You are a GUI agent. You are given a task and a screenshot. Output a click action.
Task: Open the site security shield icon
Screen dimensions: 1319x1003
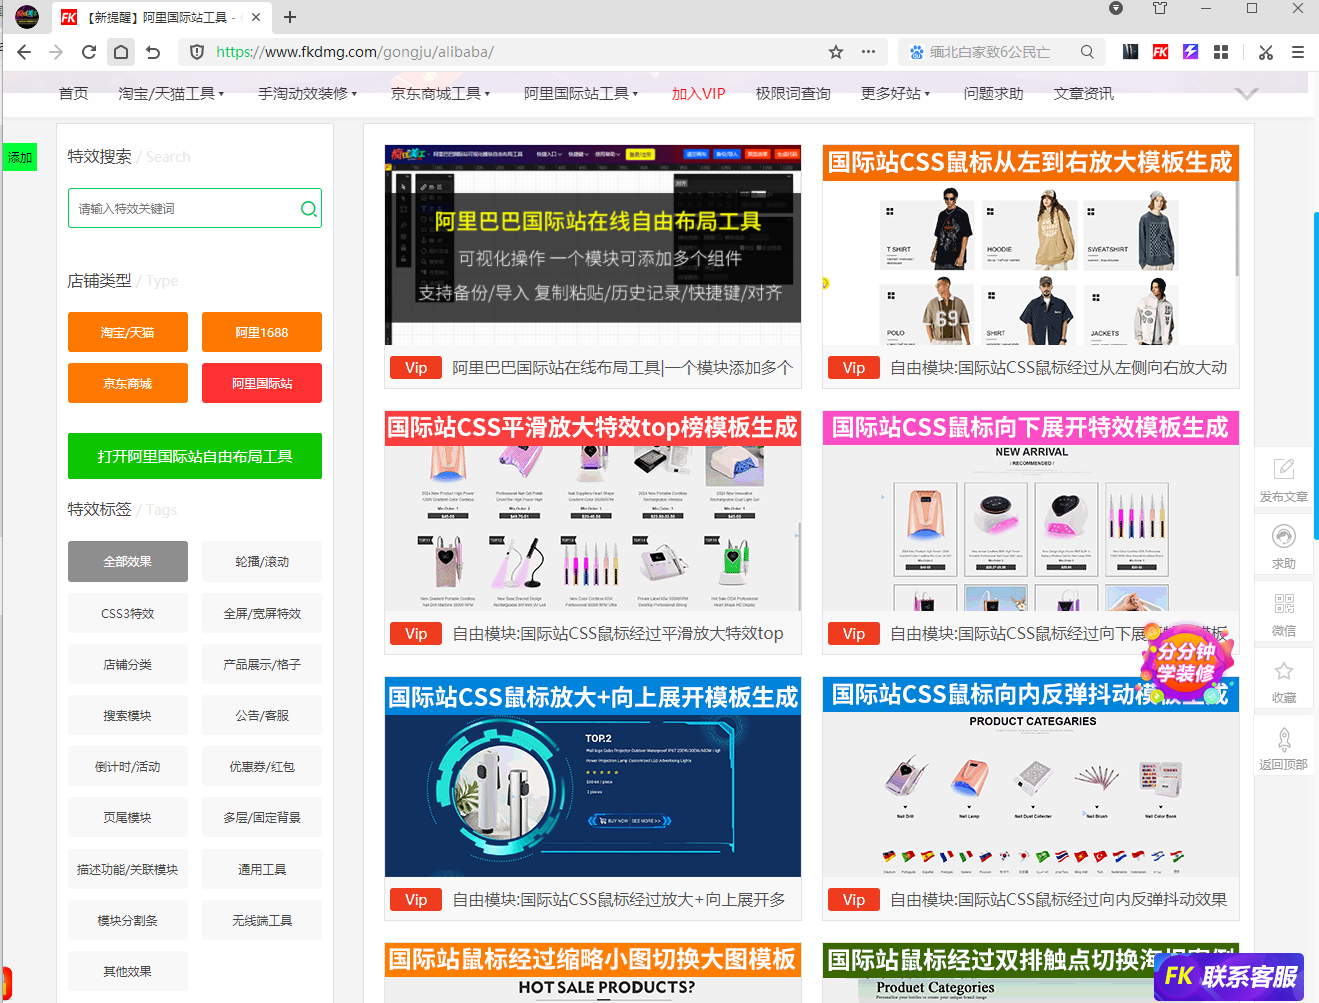(197, 52)
